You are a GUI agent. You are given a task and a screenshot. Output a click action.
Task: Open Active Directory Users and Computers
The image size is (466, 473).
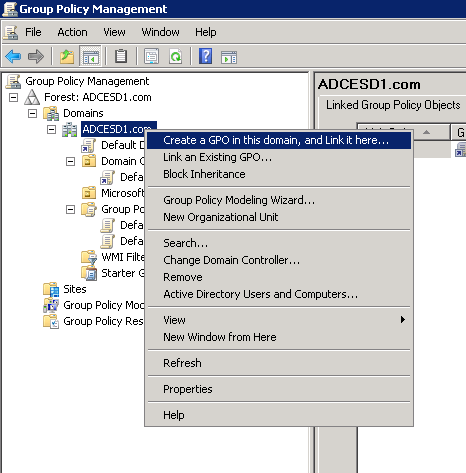[x=279, y=294]
